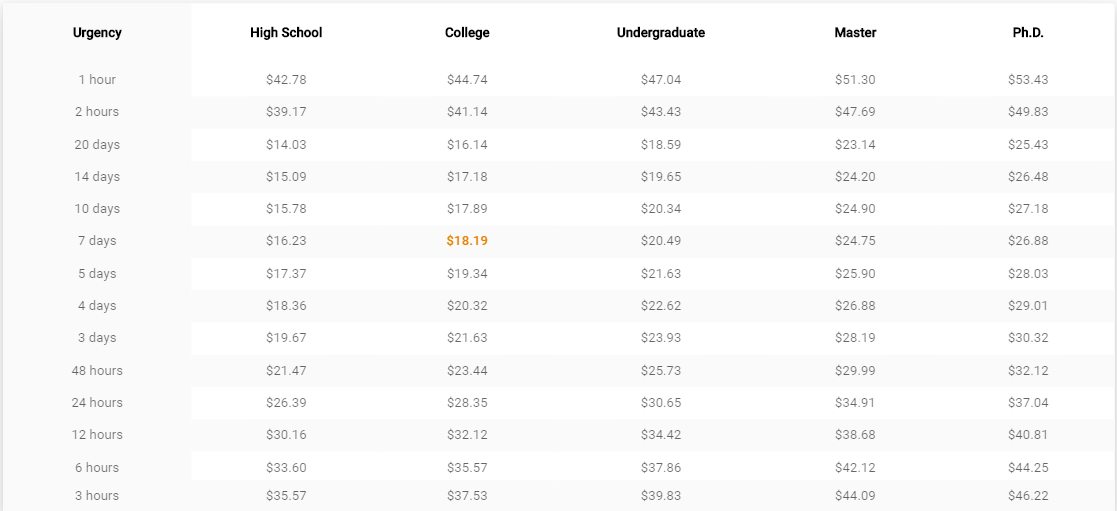1117x511 pixels.
Task: Select the $53.43 Ph.D. price
Action: point(1028,80)
